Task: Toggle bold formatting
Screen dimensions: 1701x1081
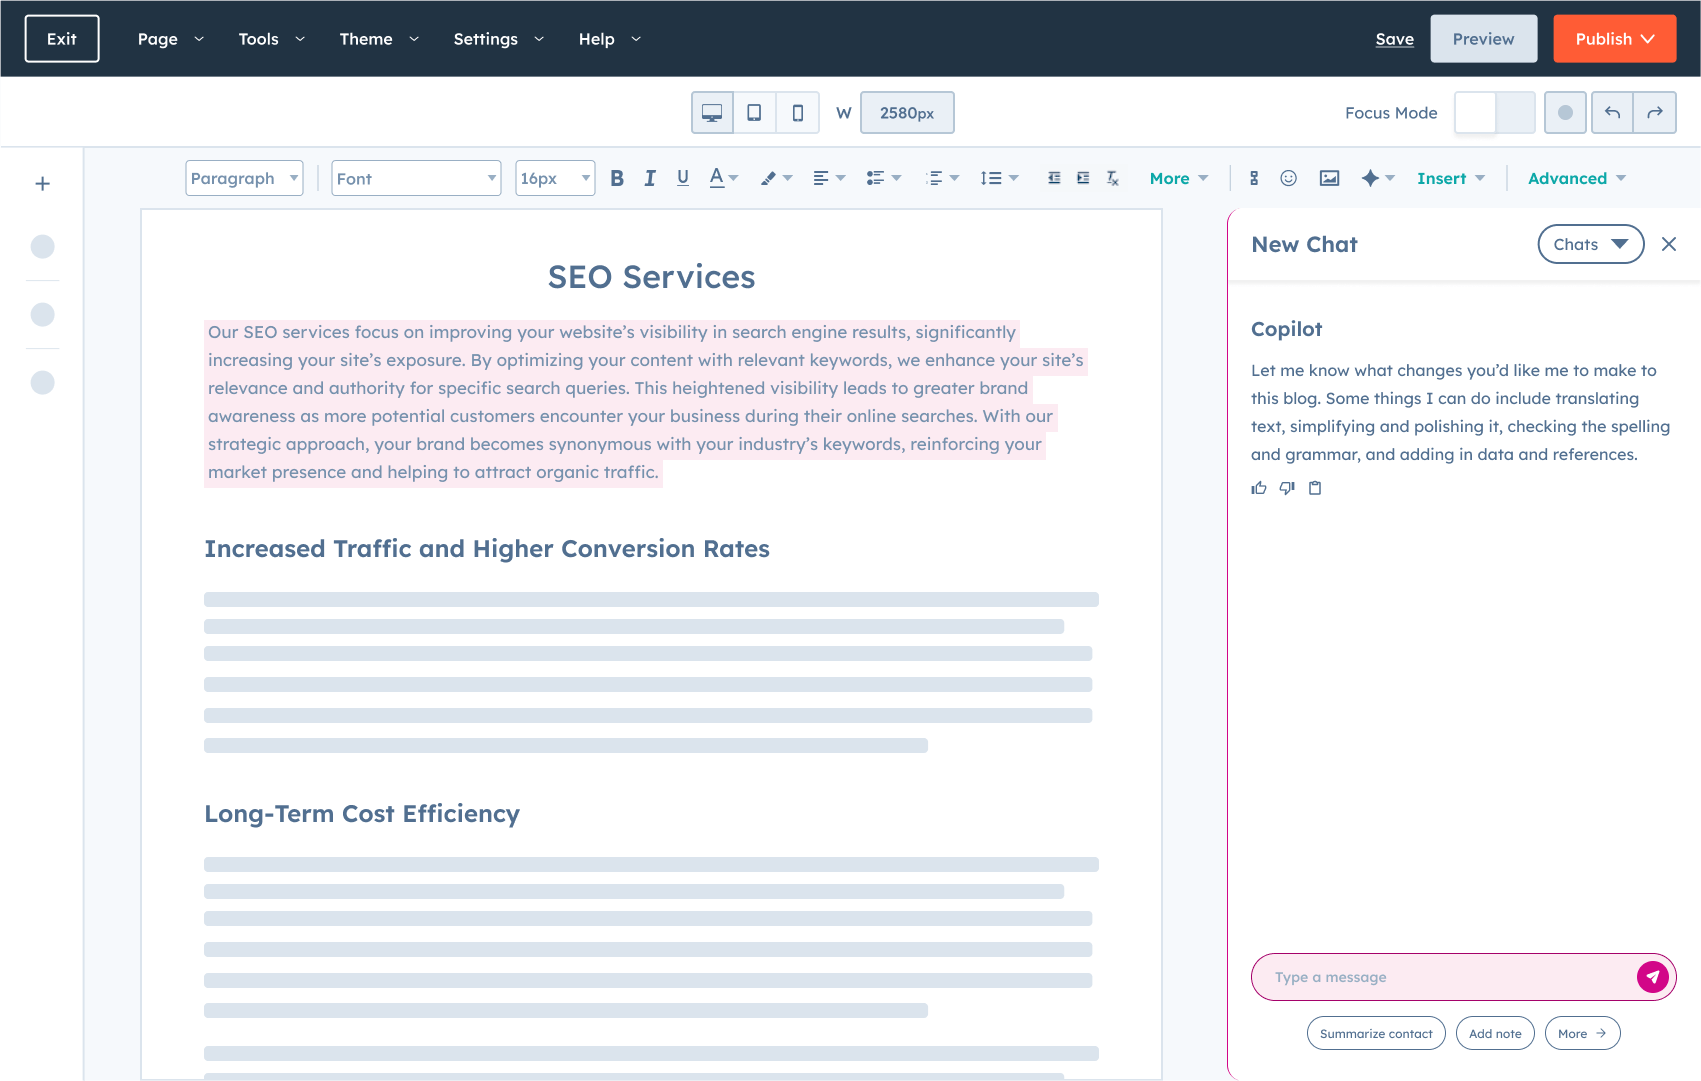Action: [x=616, y=177]
